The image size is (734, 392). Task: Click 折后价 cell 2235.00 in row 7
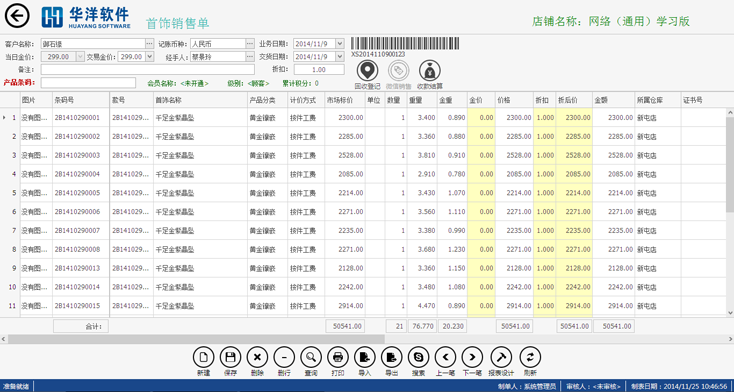(x=574, y=230)
